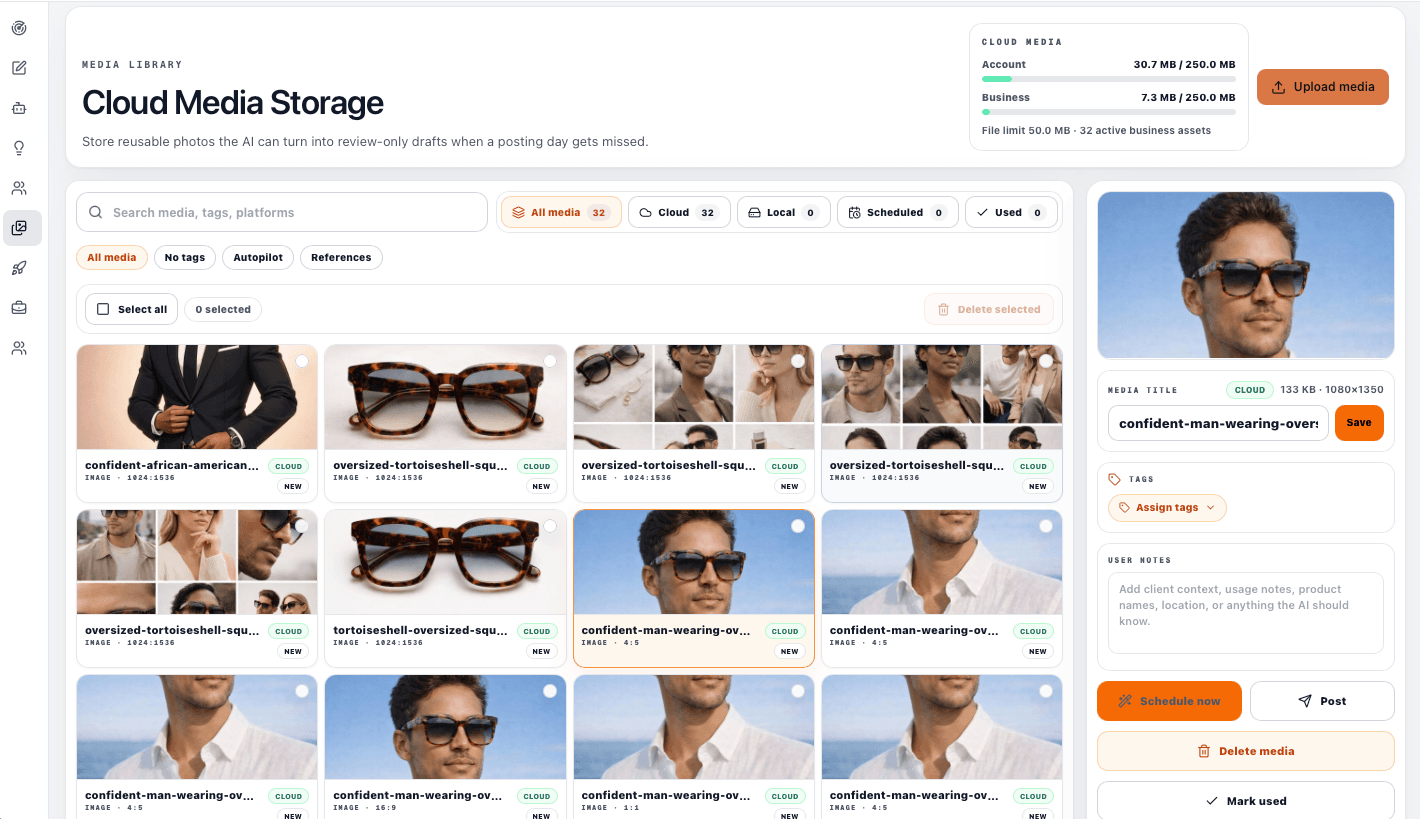Select the highlighted media library sidebar icon

click(x=22, y=228)
